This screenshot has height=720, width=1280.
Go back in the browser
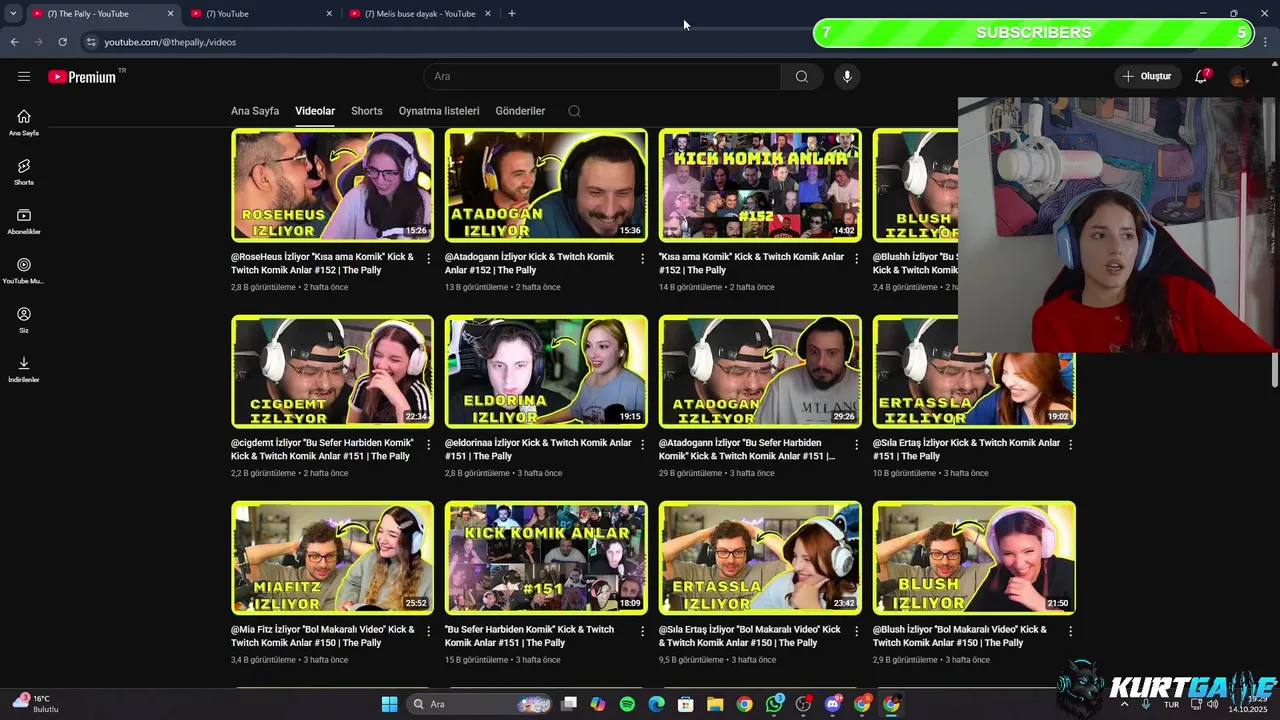tap(14, 42)
